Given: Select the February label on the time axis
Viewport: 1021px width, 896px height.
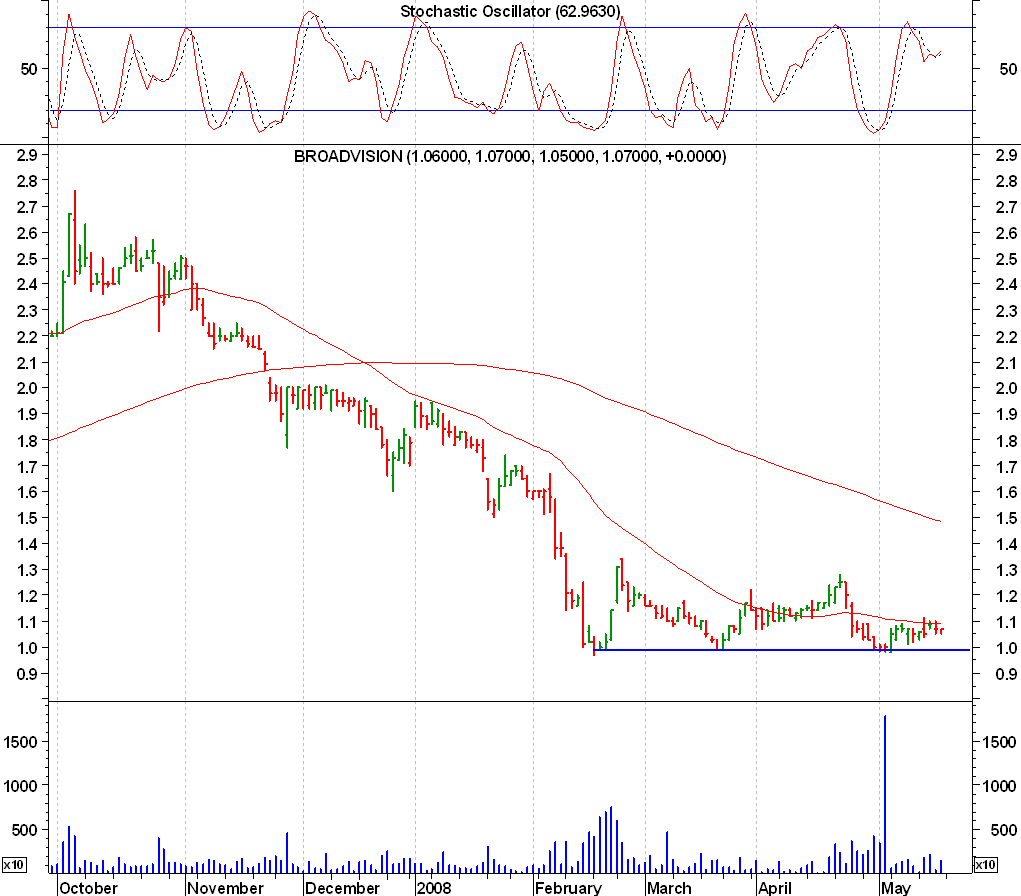Looking at the screenshot, I should point(567,887).
